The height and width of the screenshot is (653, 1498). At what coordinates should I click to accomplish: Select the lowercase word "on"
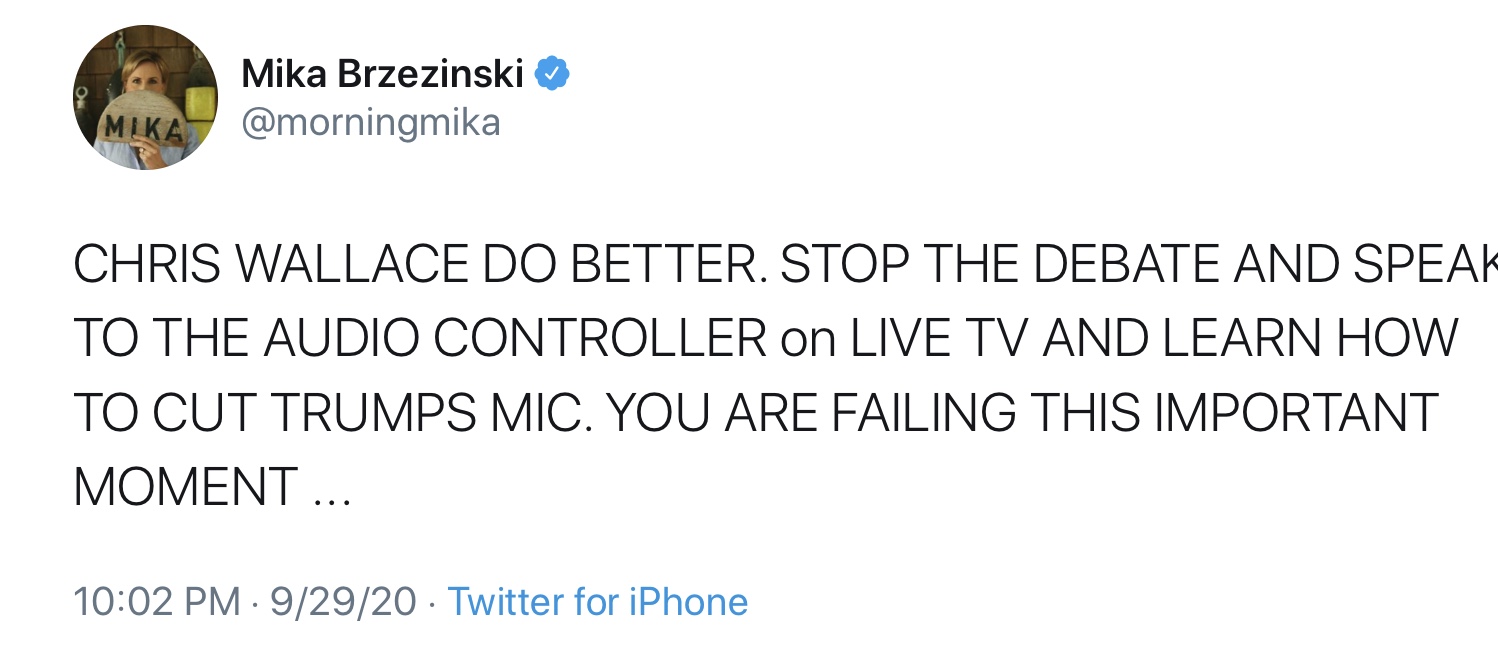(807, 338)
